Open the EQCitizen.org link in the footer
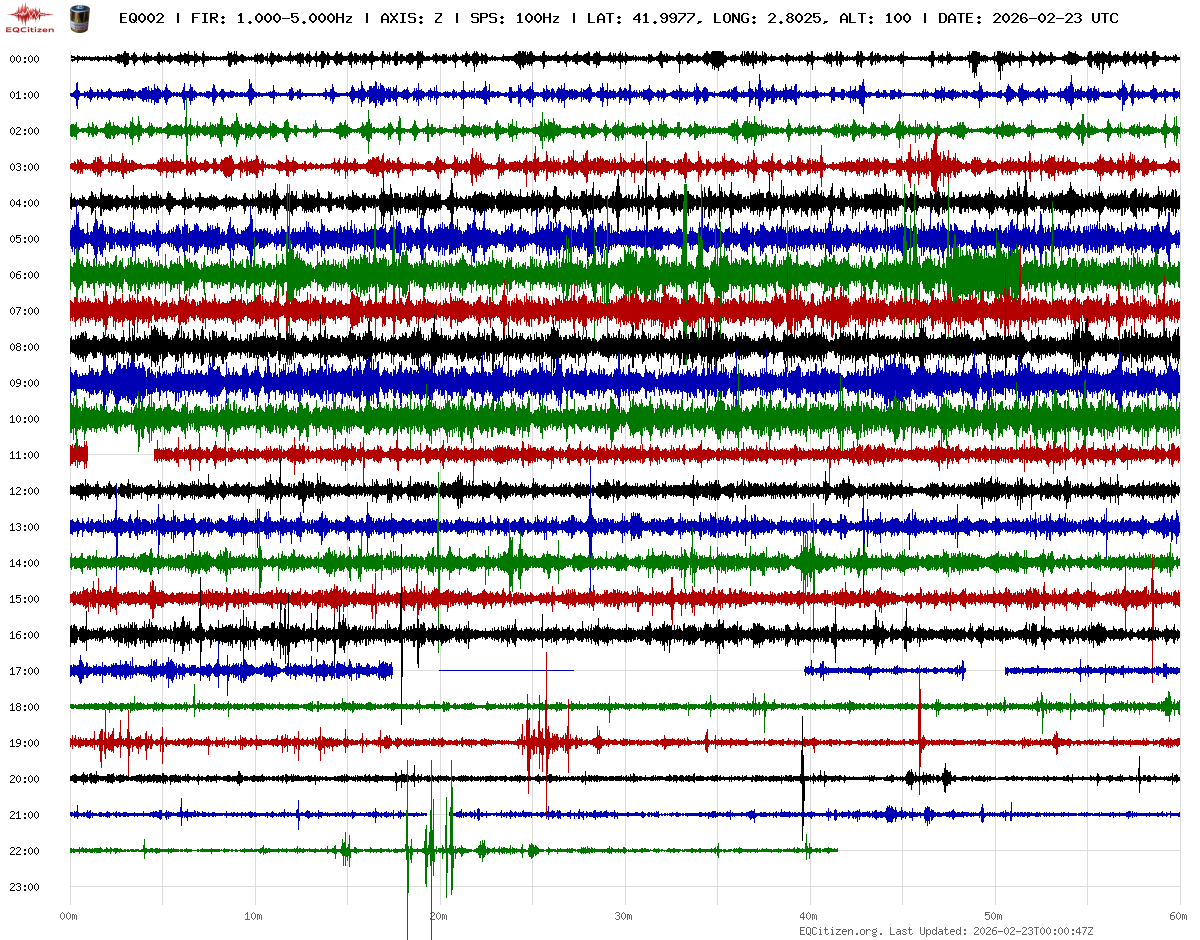Screen dimensions: 1200x940 click(x=841, y=931)
